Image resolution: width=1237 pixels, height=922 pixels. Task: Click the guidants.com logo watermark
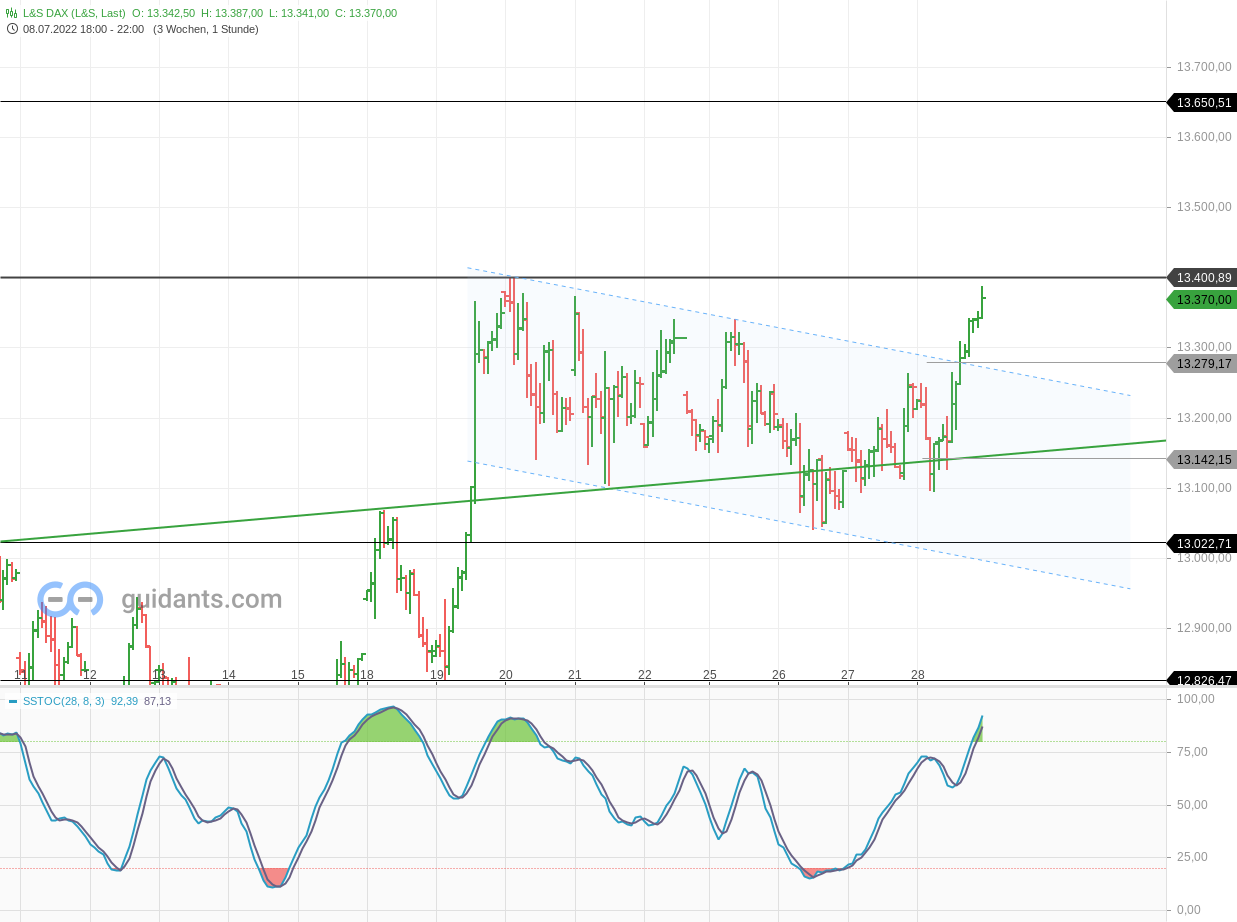(70, 599)
